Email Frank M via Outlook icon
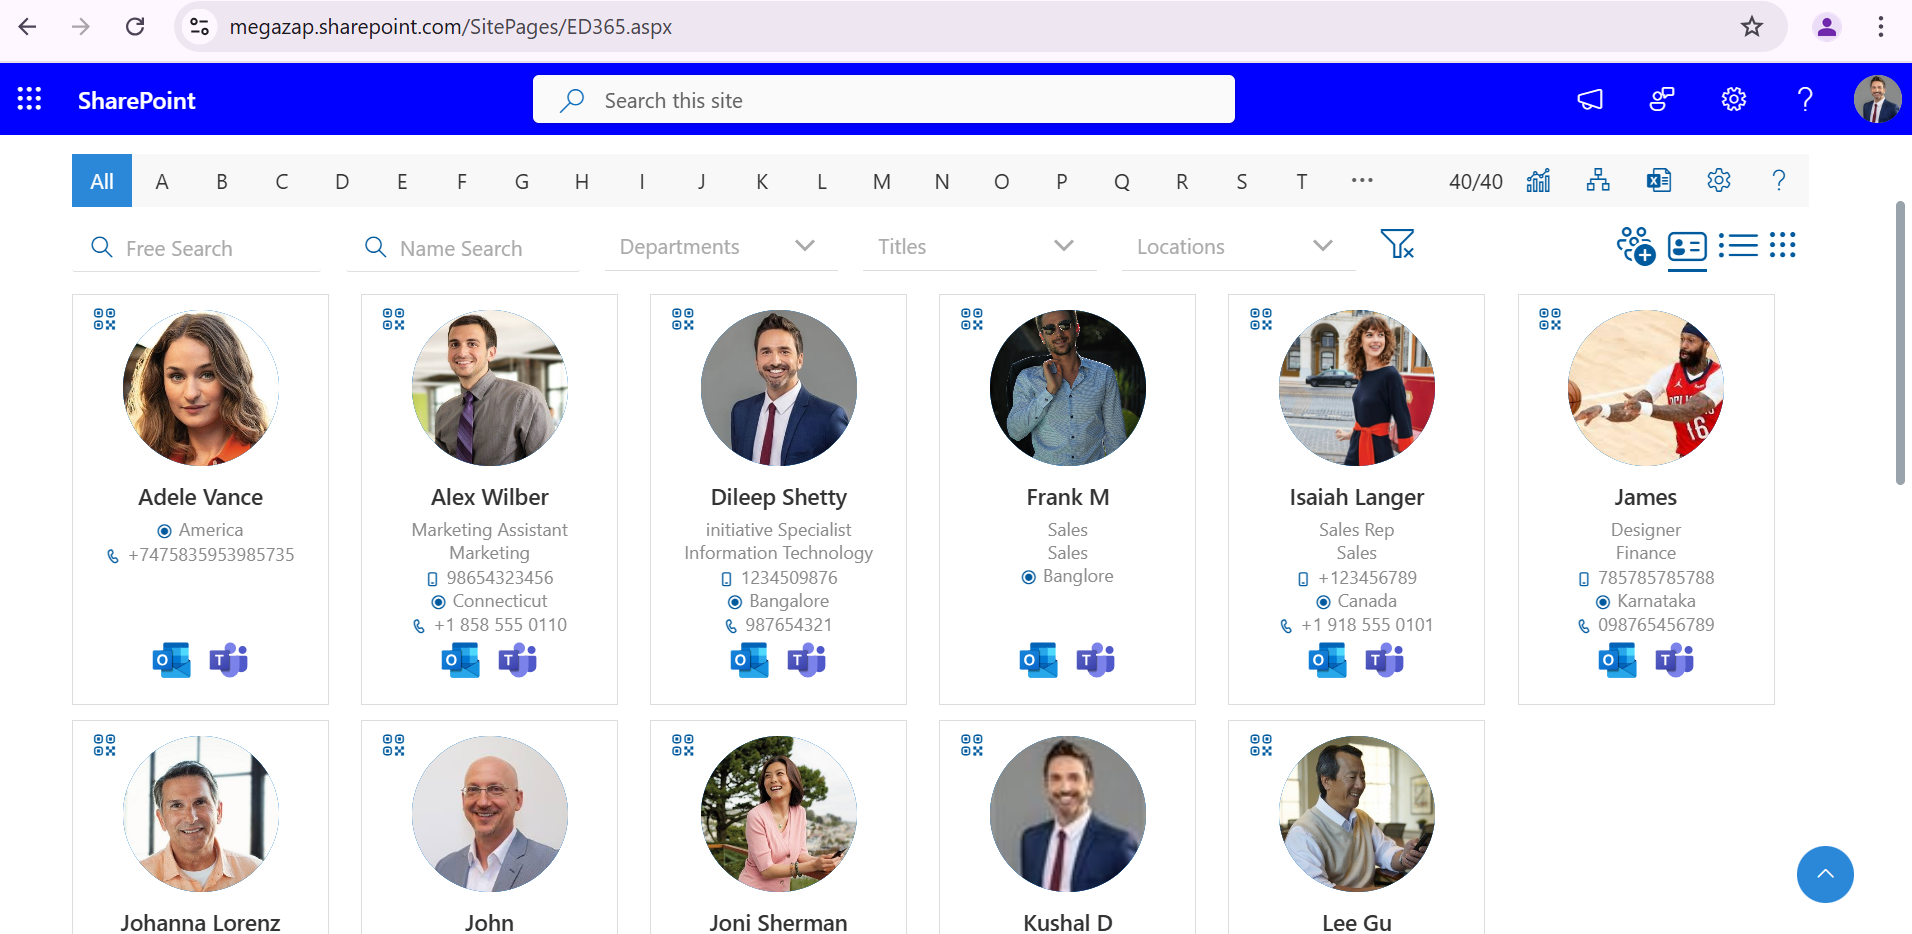 tap(1039, 660)
